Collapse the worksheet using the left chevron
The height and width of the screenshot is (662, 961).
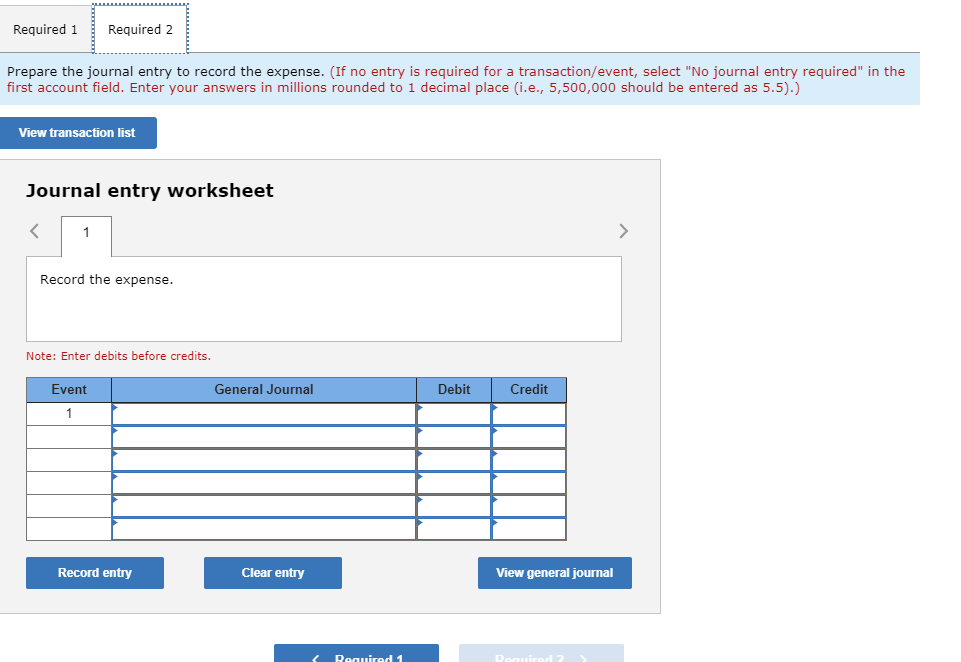click(x=33, y=230)
